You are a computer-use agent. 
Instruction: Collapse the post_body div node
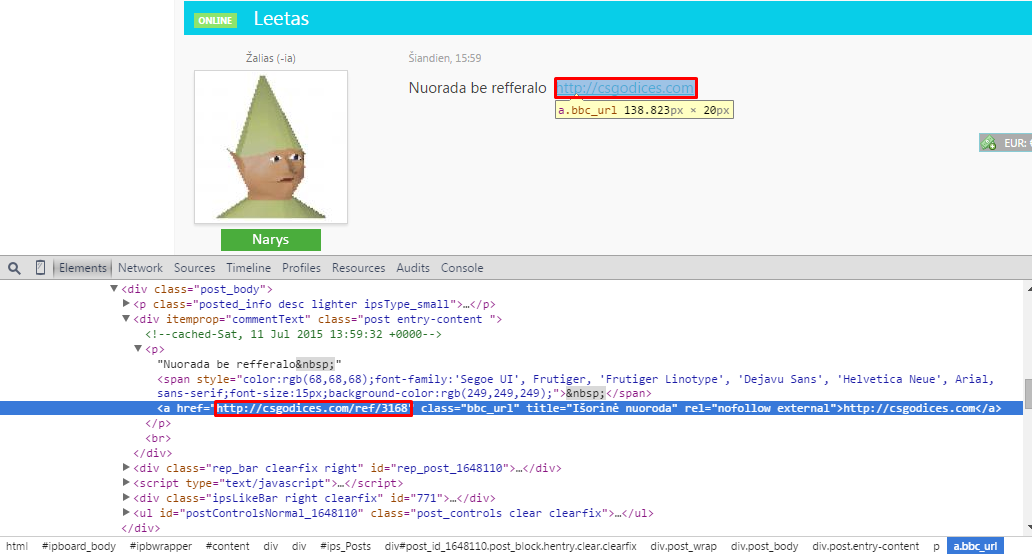pyautogui.click(x=114, y=288)
